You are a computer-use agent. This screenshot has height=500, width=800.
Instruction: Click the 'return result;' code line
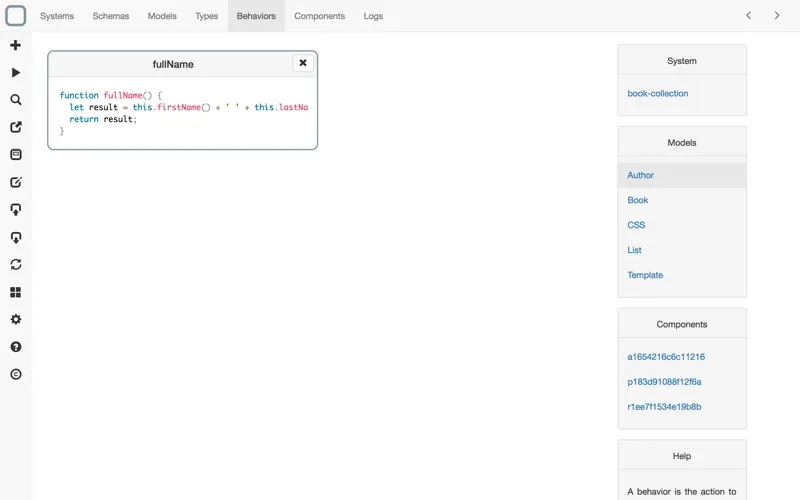click(x=103, y=119)
